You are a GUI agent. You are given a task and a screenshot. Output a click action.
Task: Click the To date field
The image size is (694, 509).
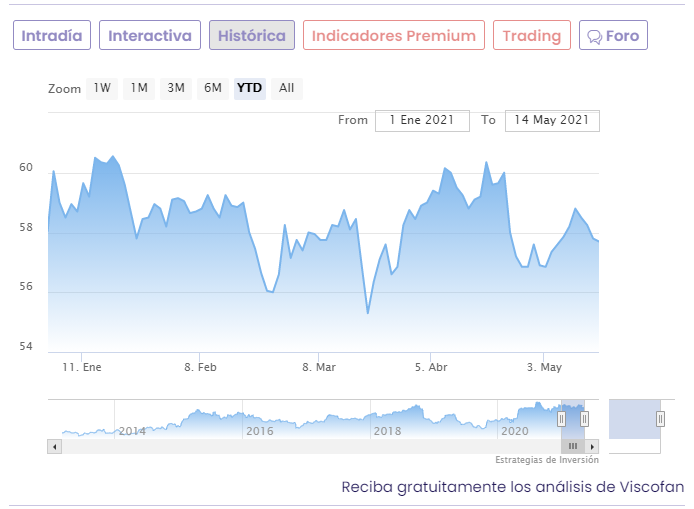(x=552, y=120)
